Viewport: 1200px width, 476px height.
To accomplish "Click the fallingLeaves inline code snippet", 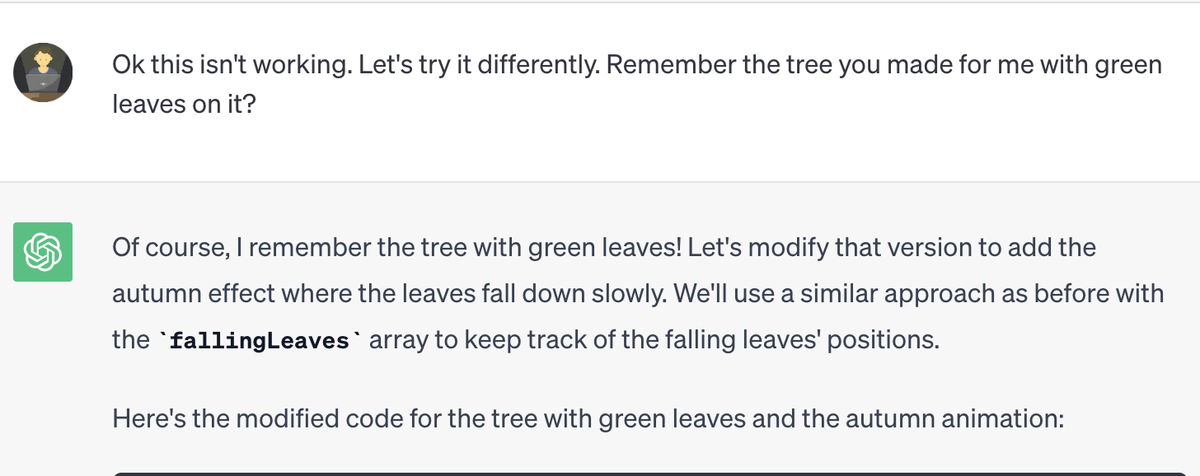I will click(260, 340).
